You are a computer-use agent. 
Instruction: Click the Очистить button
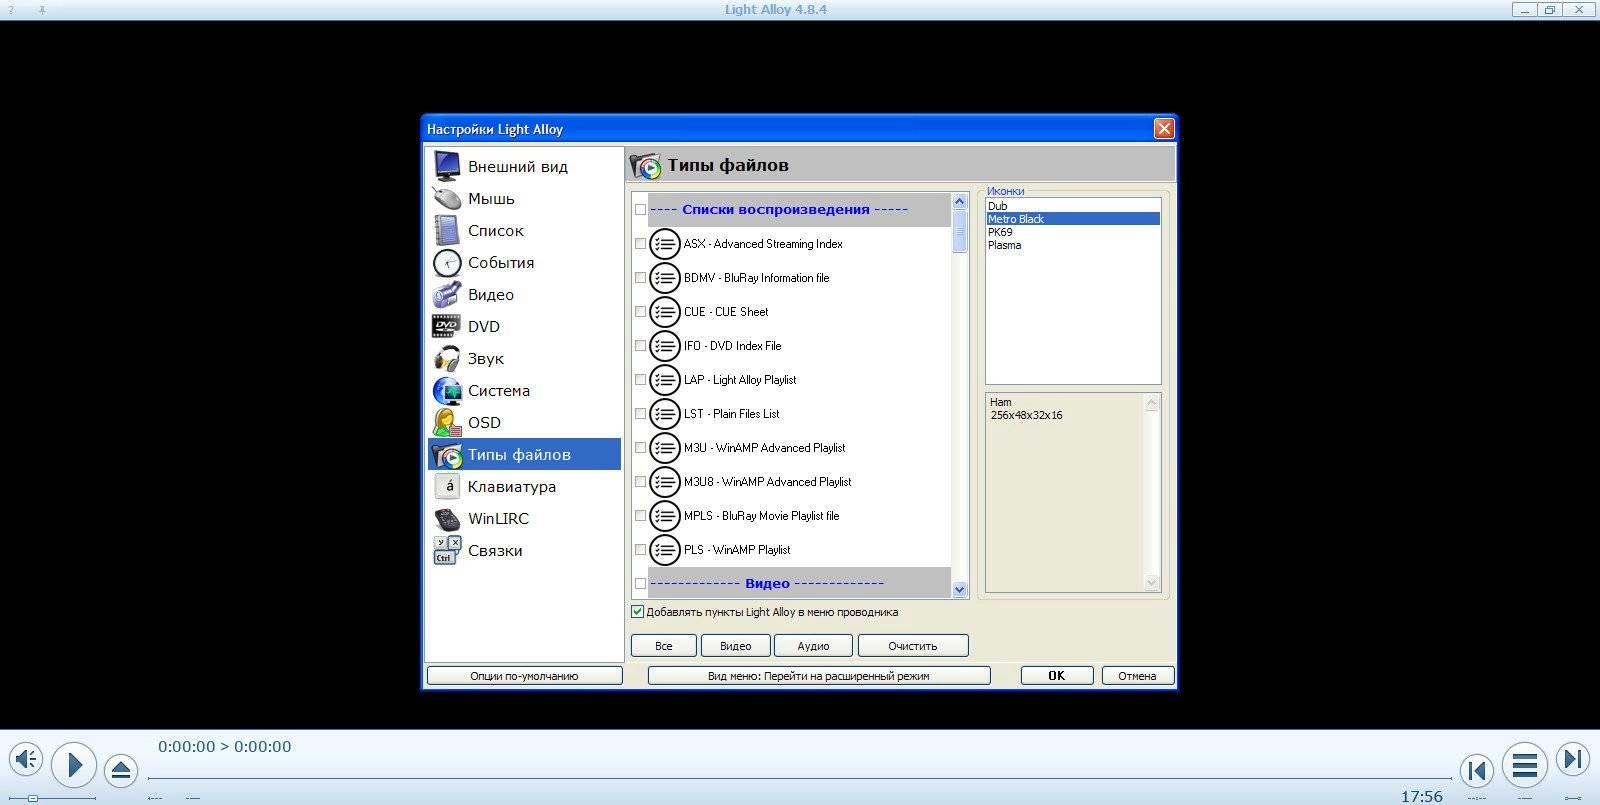(913, 646)
